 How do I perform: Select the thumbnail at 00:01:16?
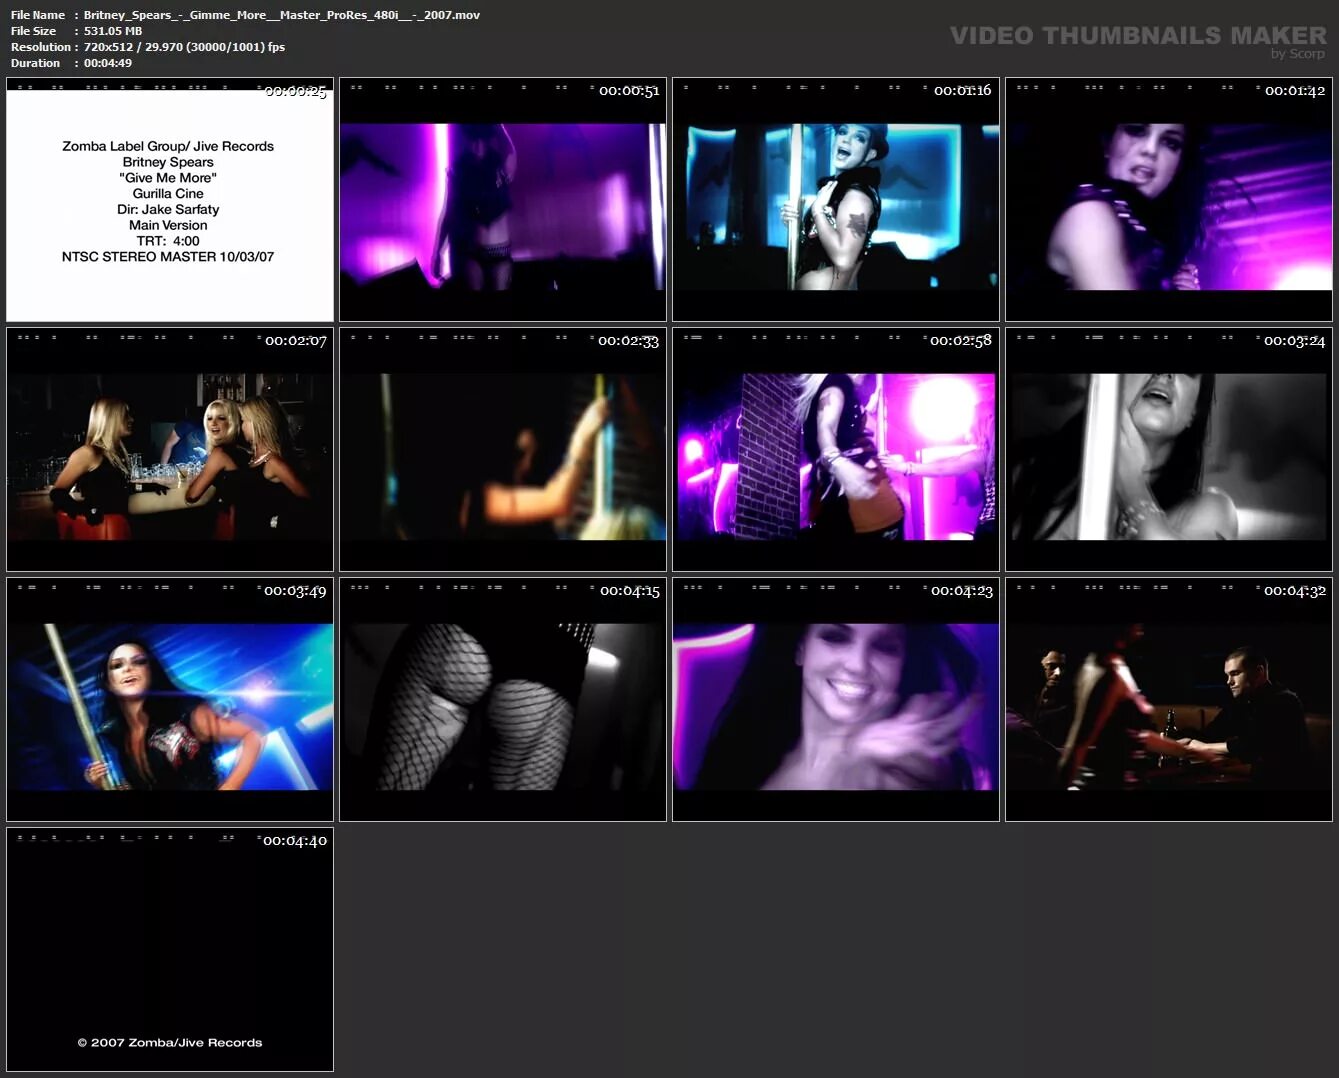[836, 199]
